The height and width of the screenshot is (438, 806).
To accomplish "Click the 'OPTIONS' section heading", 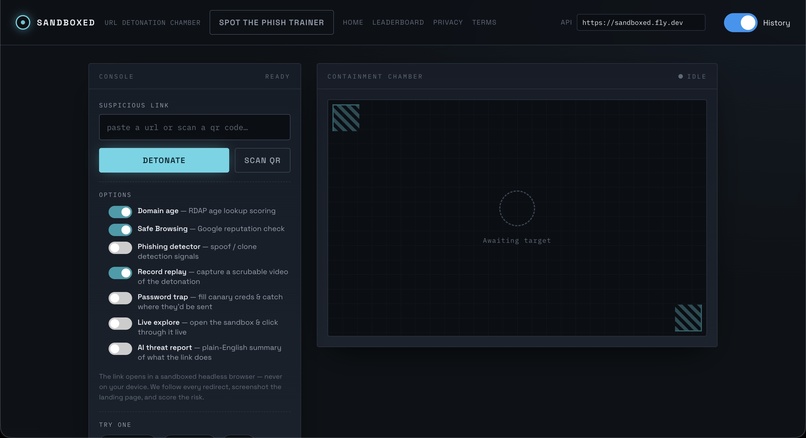I will 115,195.
